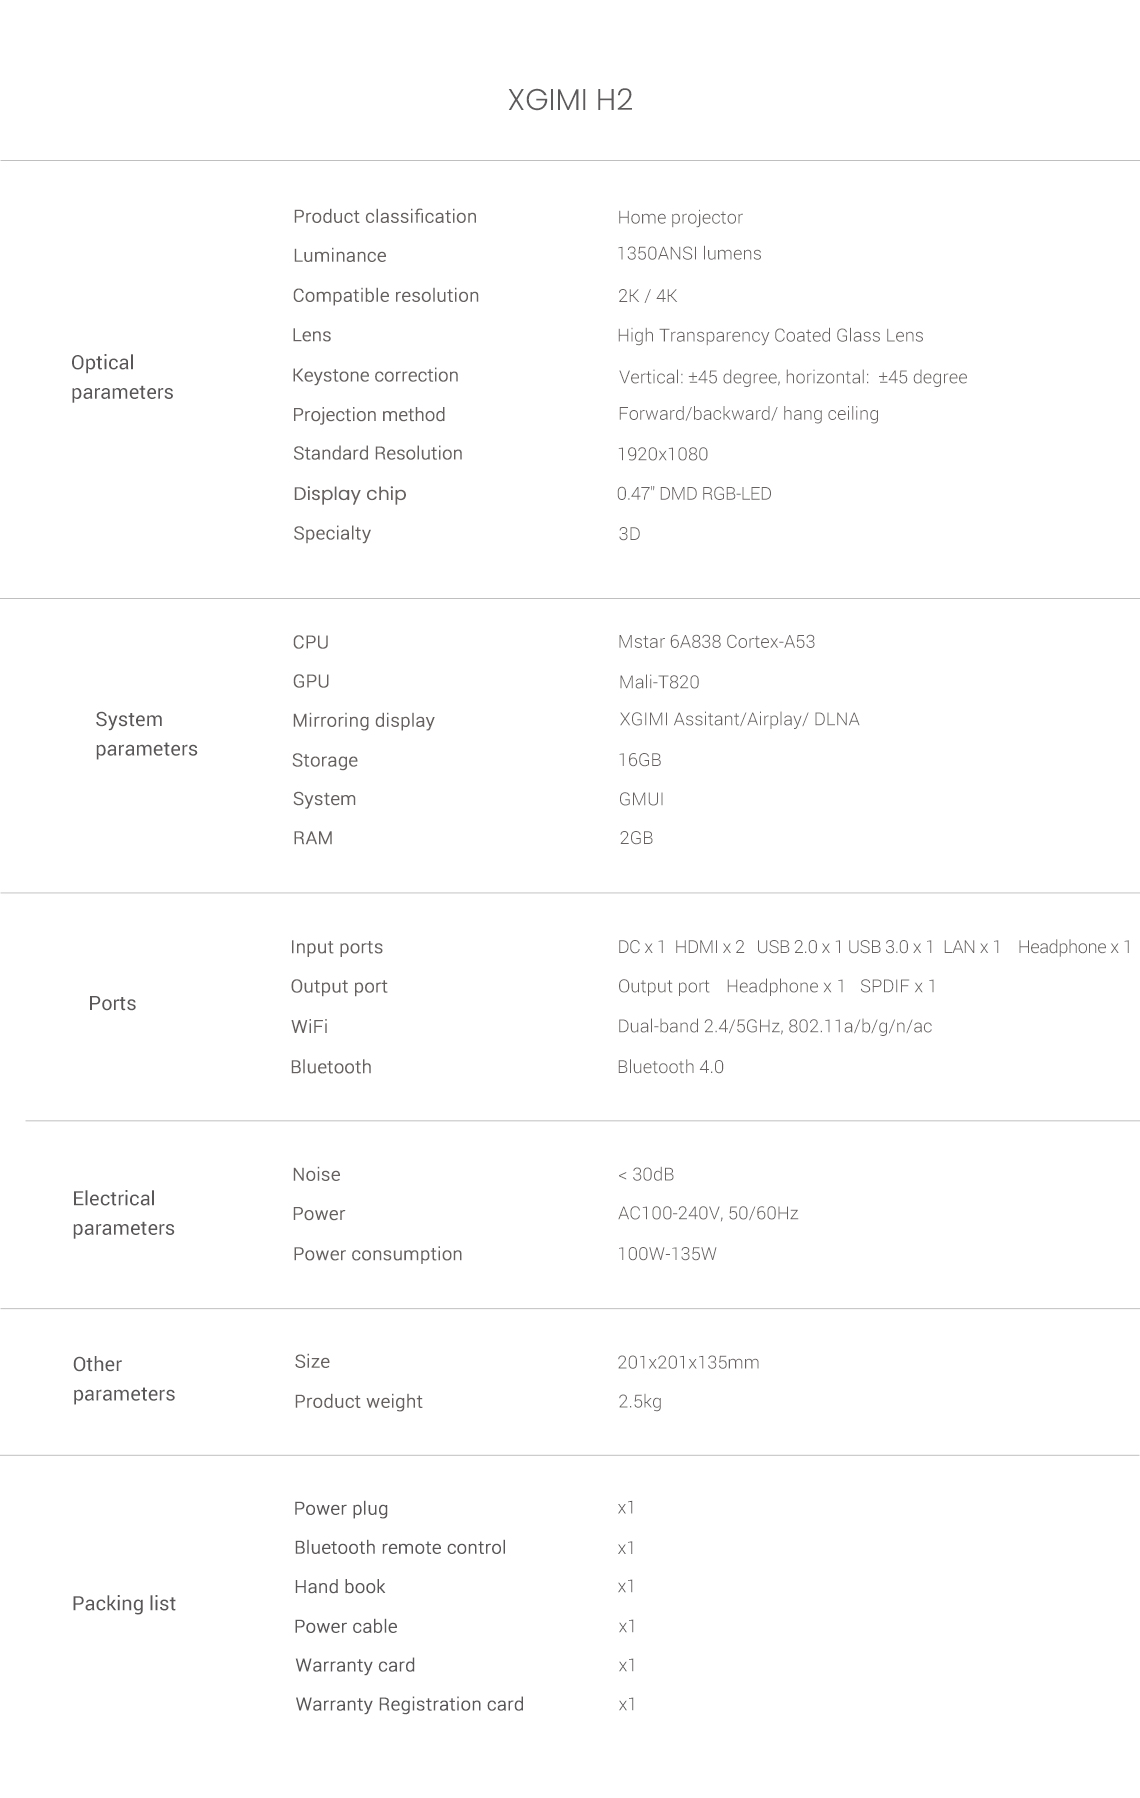Click the Keystone correction label
The image size is (1140, 1798).
pyautogui.click(x=375, y=375)
